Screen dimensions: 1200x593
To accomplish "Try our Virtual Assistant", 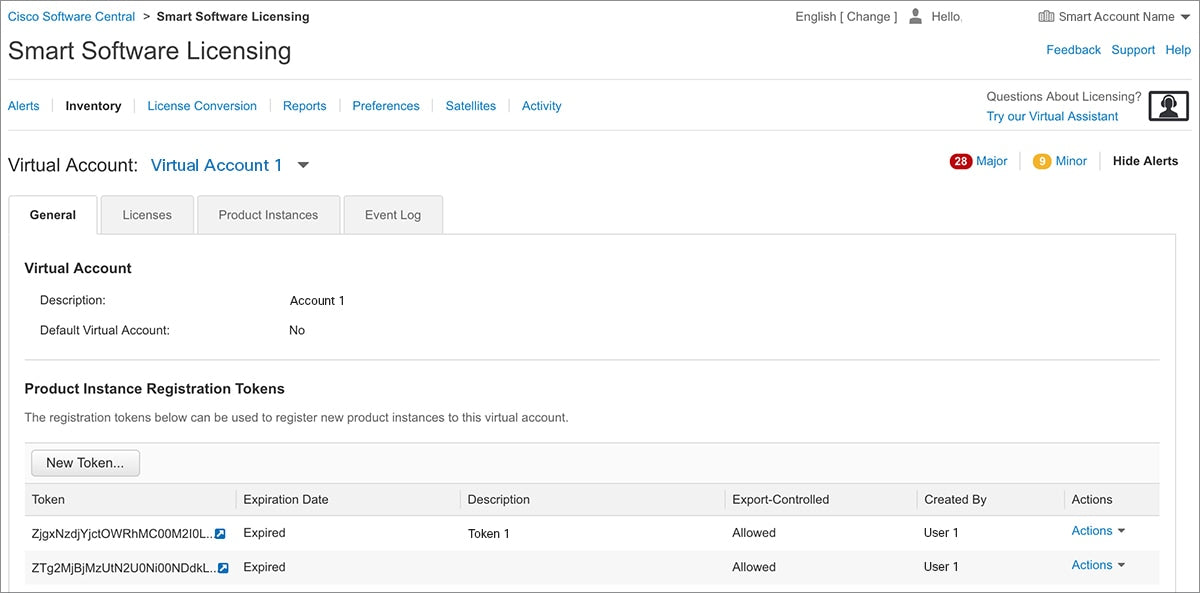I will (x=1051, y=116).
